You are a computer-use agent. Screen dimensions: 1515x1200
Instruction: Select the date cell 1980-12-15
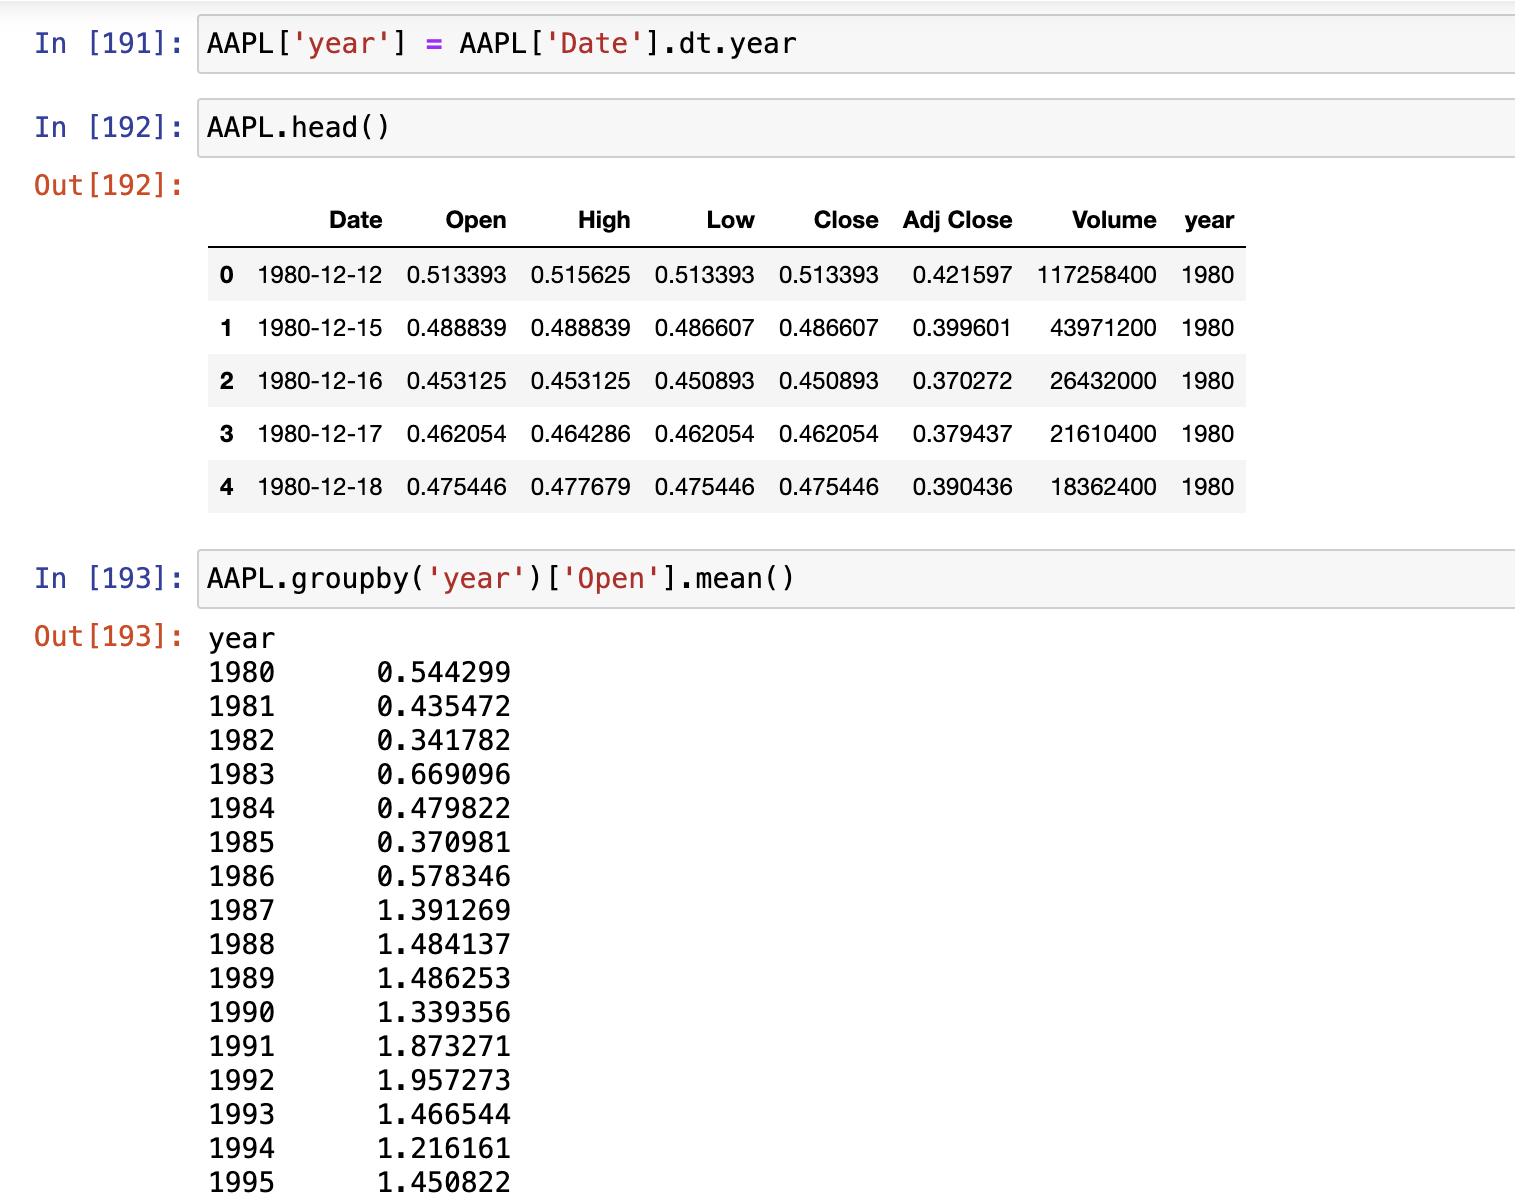pos(320,328)
